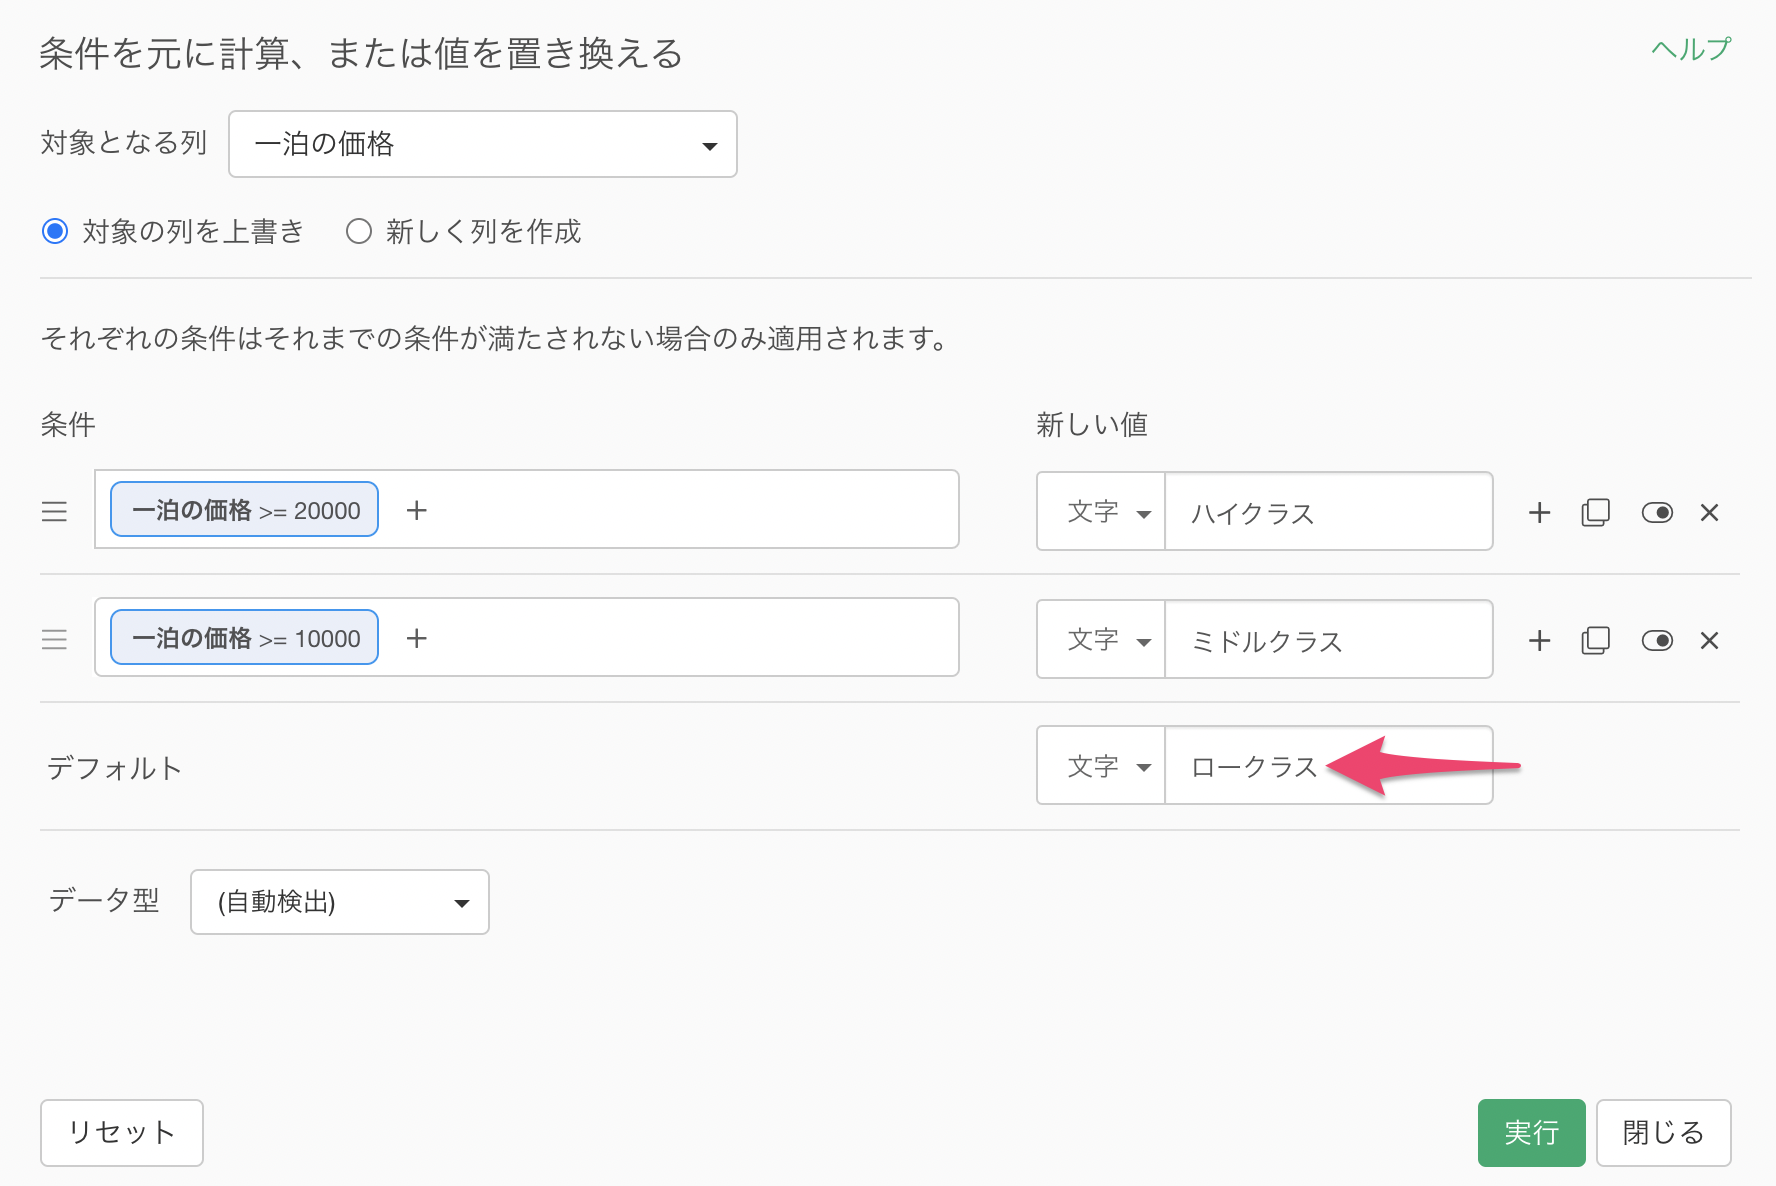Grab the drag handle of the first condition
1776x1186 pixels.
pyautogui.click(x=54, y=512)
